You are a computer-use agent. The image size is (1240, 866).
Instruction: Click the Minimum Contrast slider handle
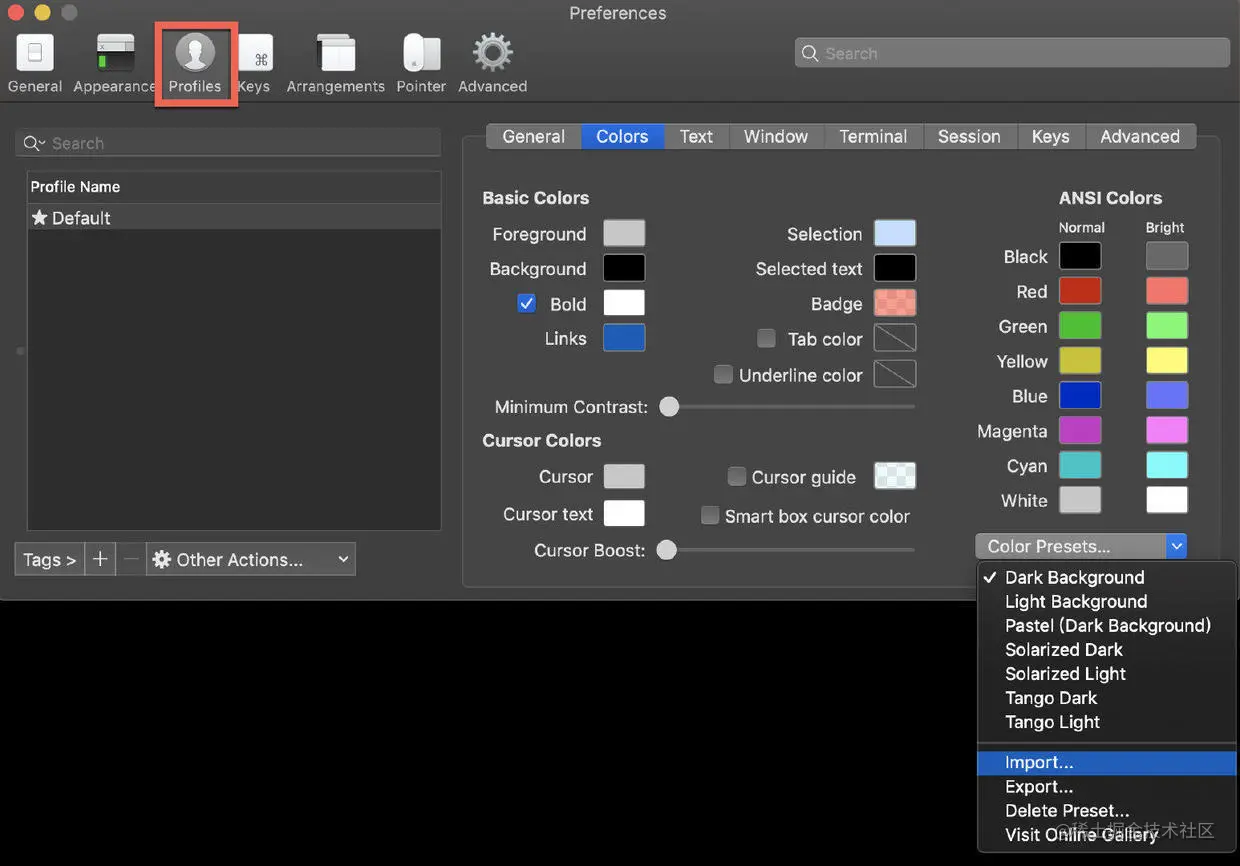[669, 407]
